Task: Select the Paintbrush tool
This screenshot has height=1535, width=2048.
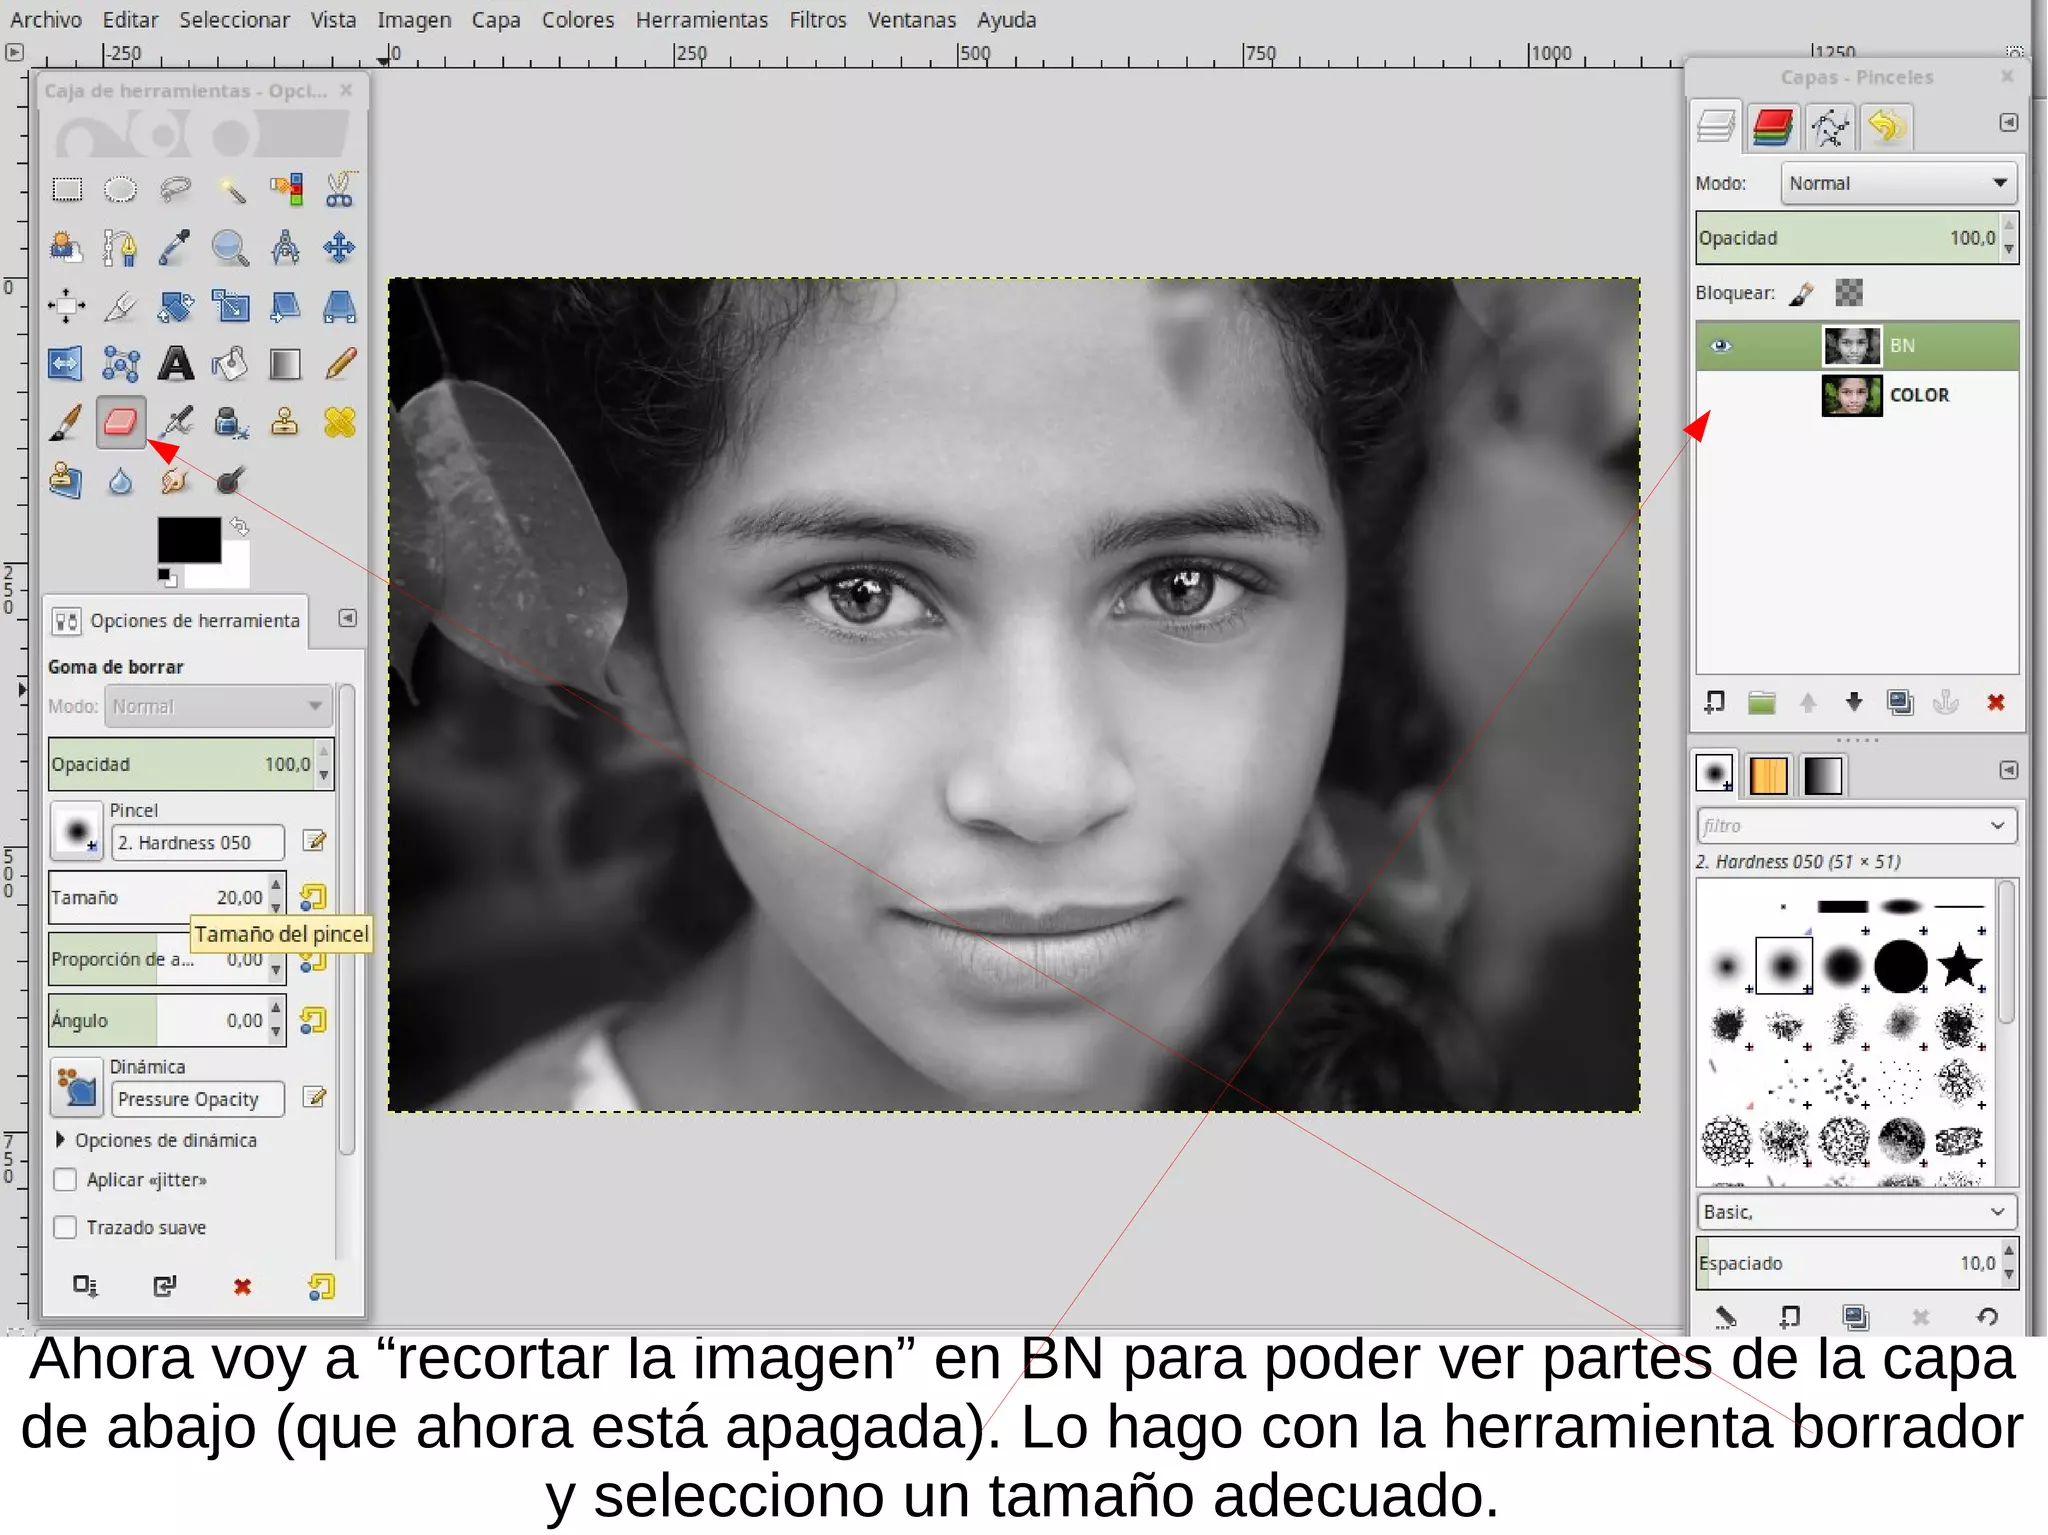Action: pyautogui.click(x=67, y=422)
